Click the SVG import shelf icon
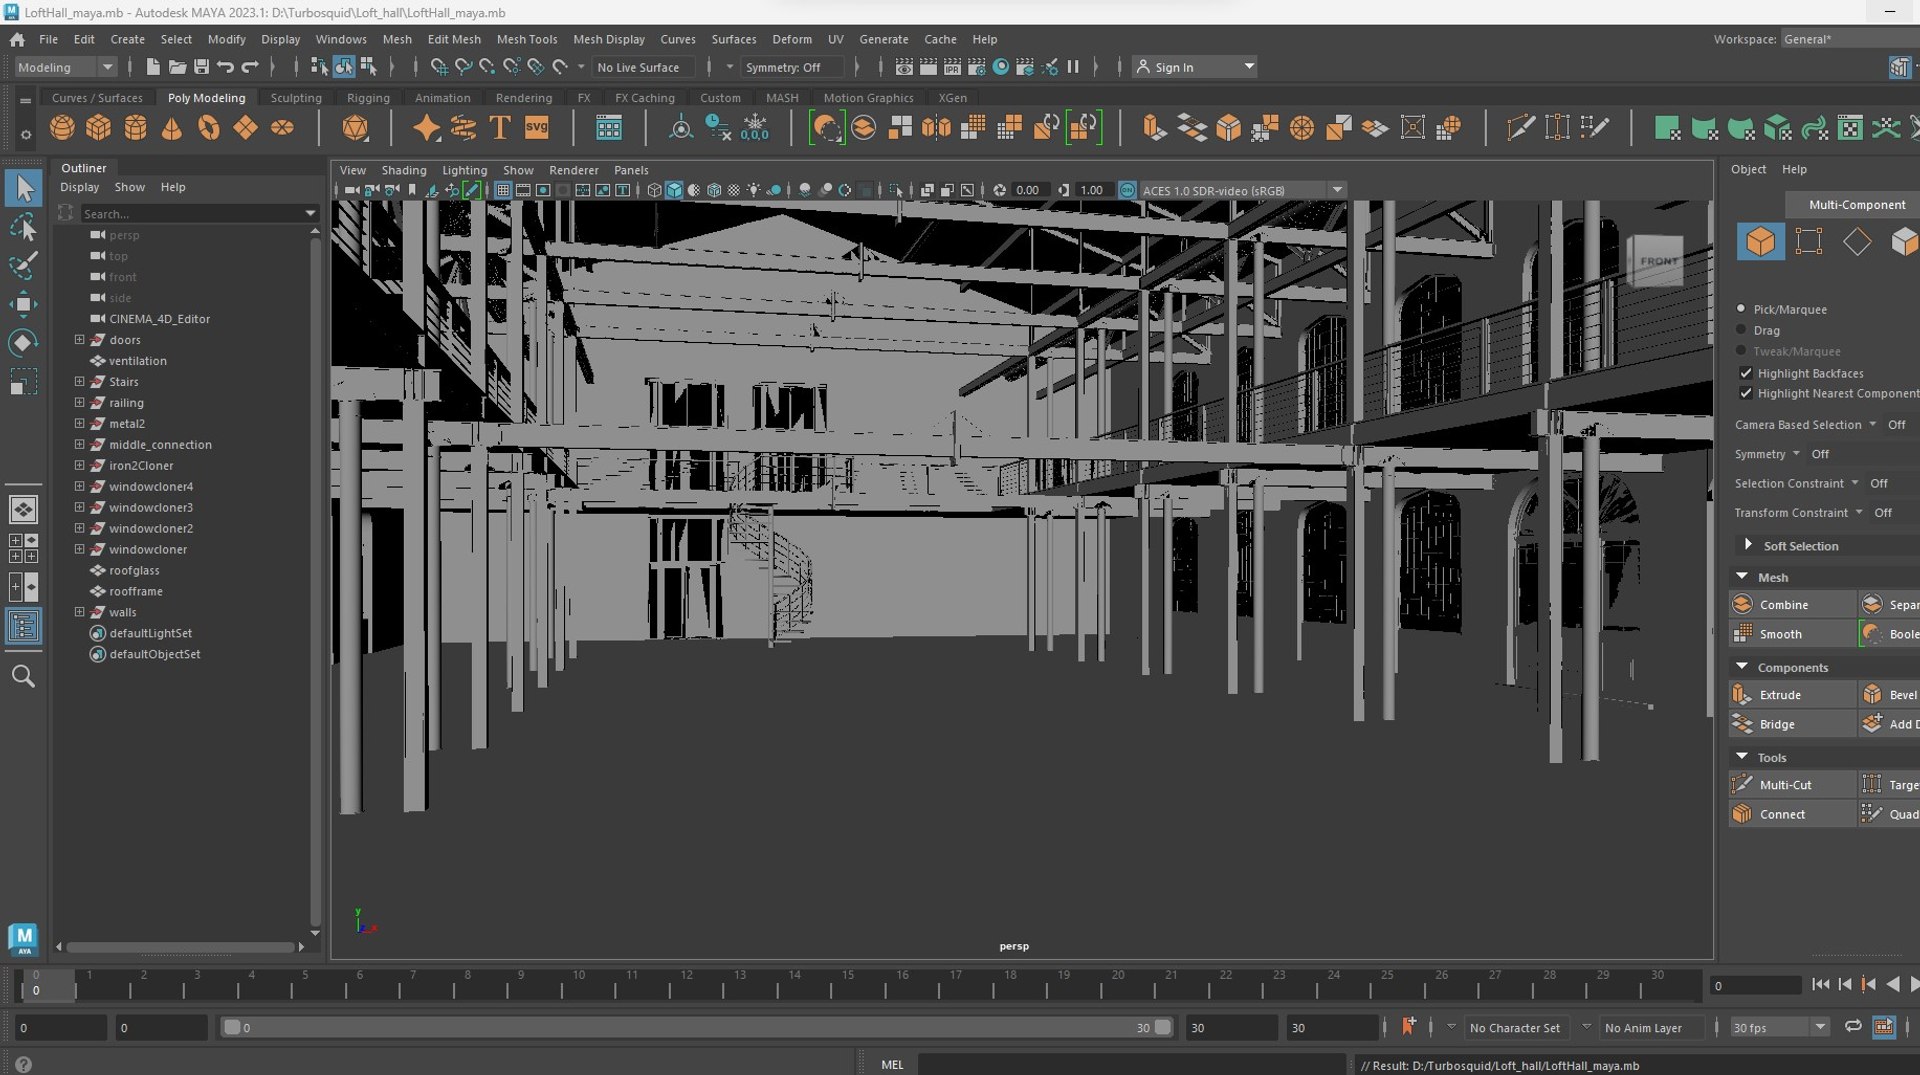 (x=537, y=128)
